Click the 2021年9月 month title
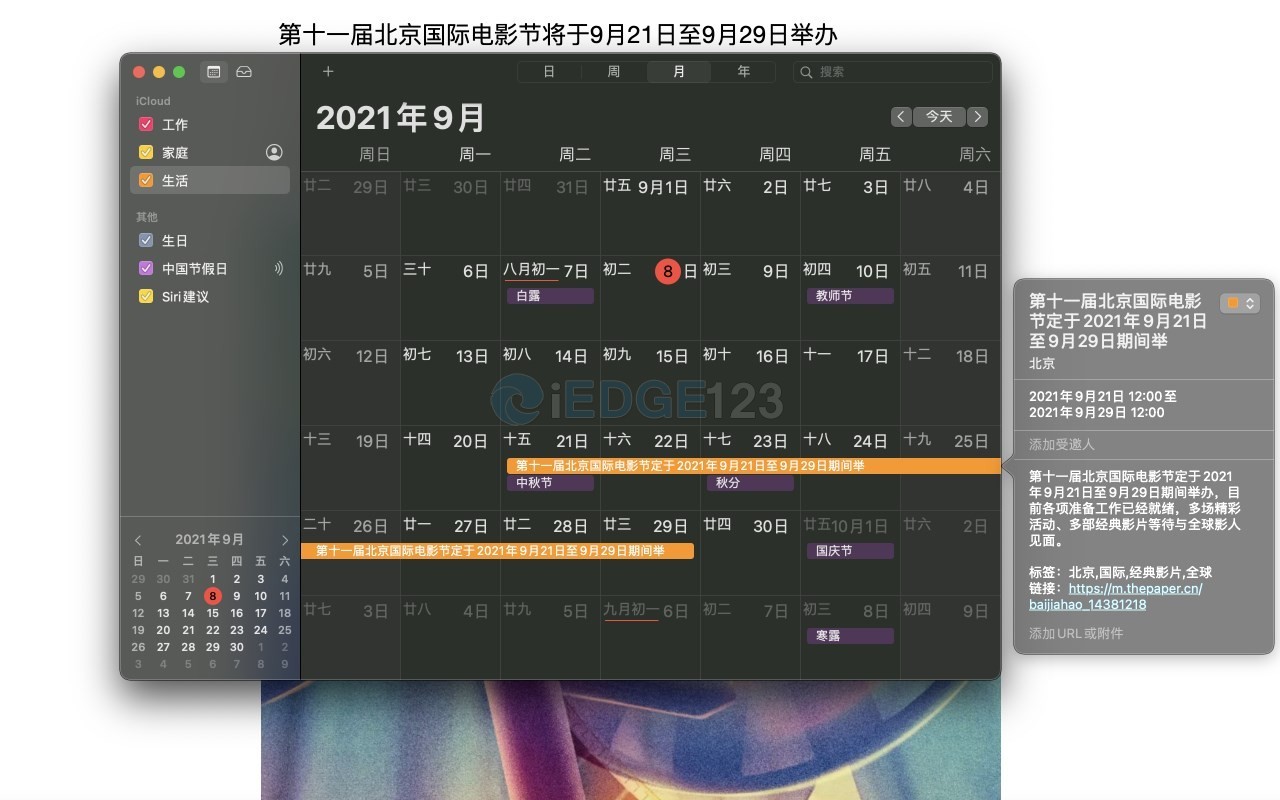Image resolution: width=1280 pixels, height=800 pixels. [401, 117]
